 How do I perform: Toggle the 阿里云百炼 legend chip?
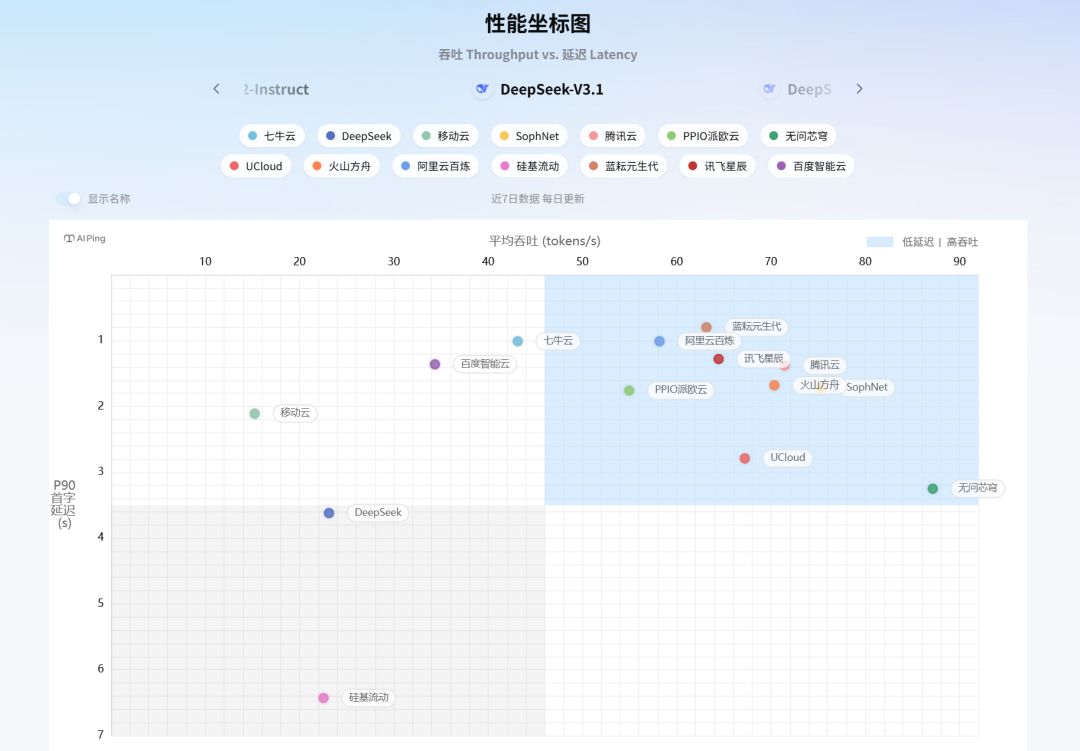click(x=435, y=166)
